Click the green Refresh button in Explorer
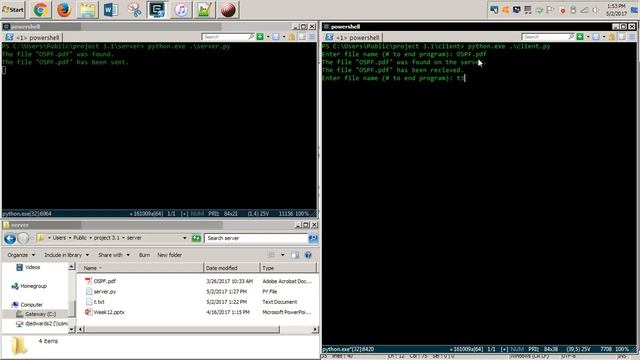This screenshot has width=640, height=360. tap(196, 238)
